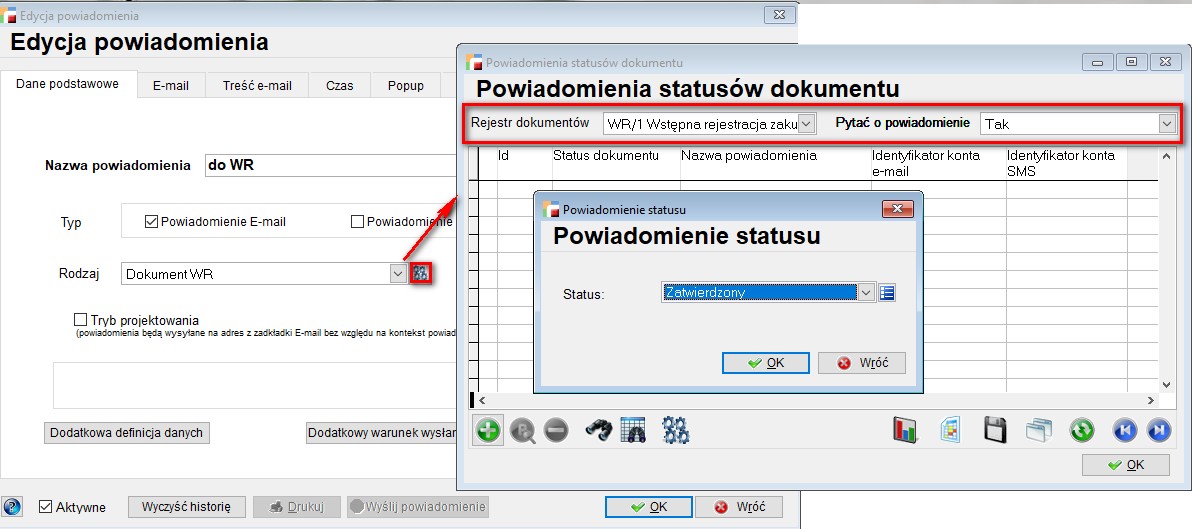Switch to the Treść e-mail tab
This screenshot has height=529, width=1192.
point(257,85)
